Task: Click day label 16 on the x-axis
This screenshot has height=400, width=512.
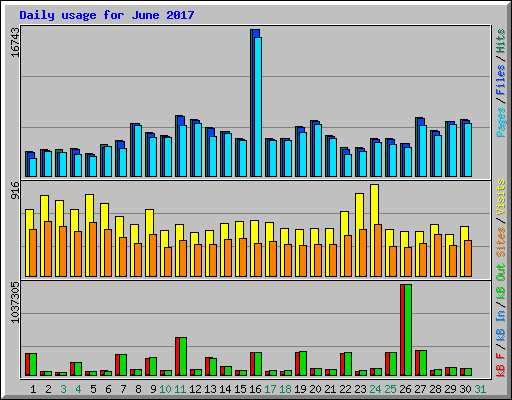Action: (255, 389)
